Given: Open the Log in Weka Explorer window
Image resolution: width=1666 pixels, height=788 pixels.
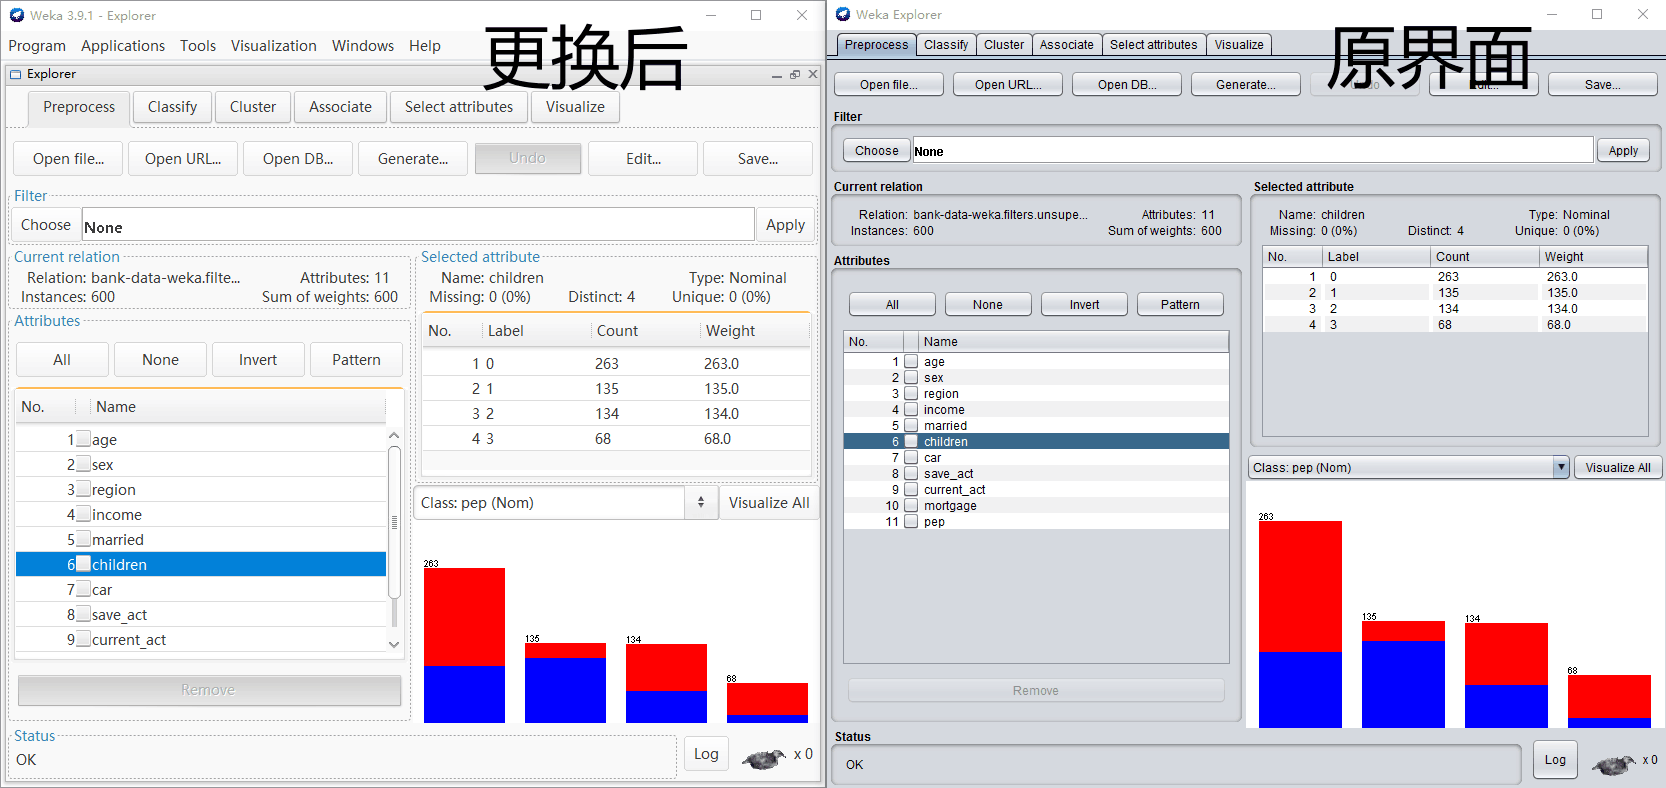Looking at the screenshot, I should [x=1555, y=760].
